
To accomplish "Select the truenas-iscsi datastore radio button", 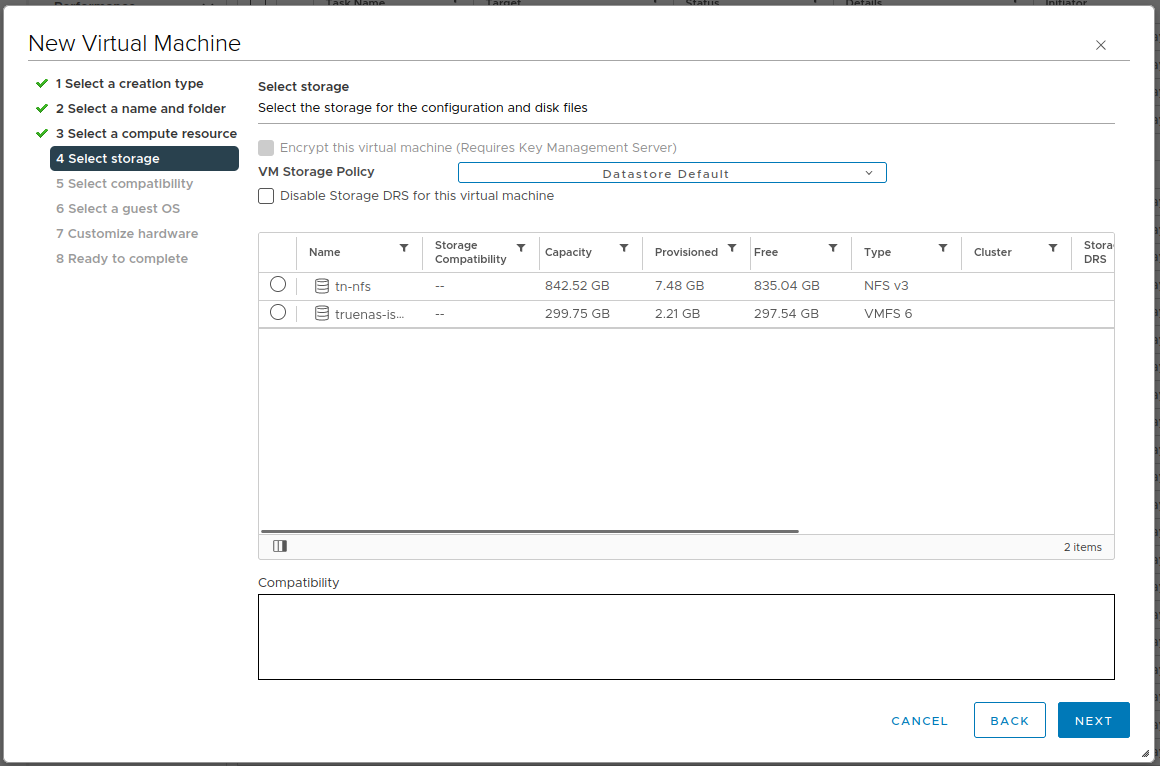I will click(x=278, y=313).
